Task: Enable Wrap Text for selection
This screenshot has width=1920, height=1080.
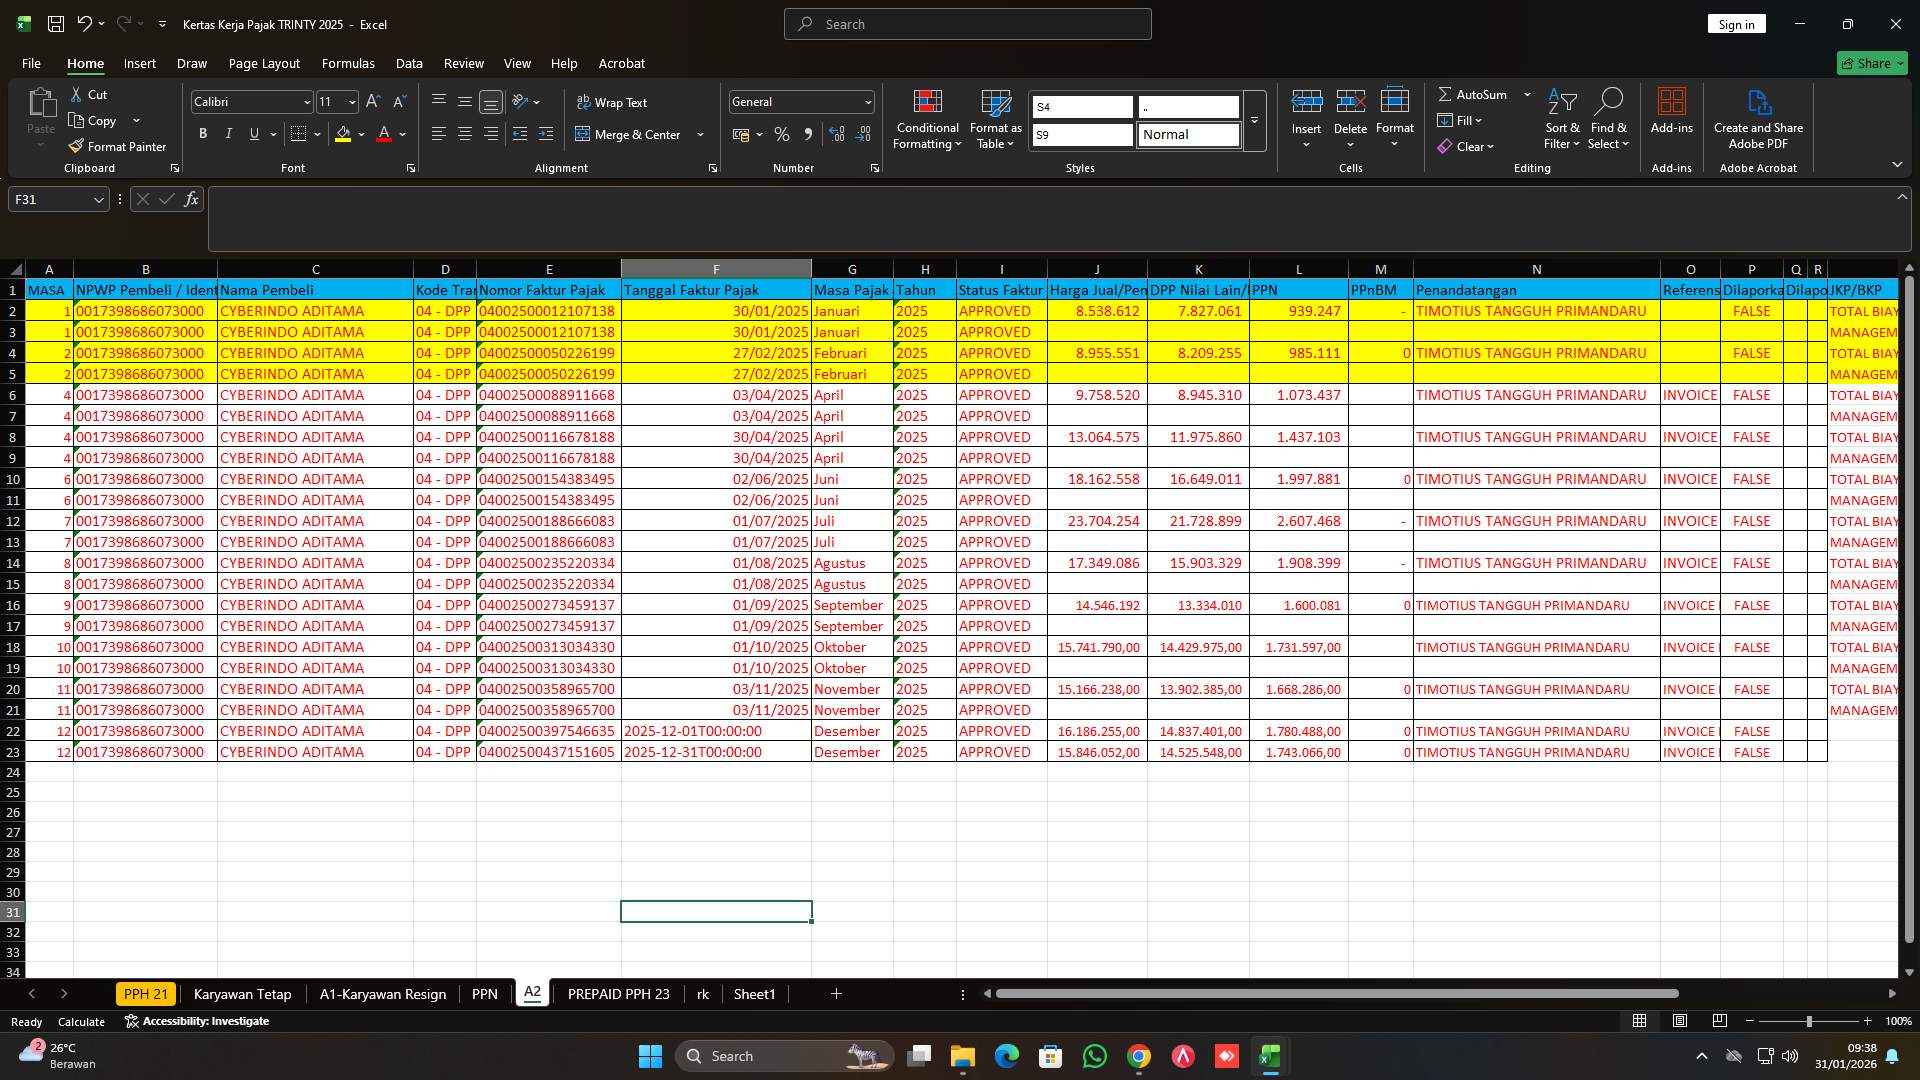Action: pos(613,102)
